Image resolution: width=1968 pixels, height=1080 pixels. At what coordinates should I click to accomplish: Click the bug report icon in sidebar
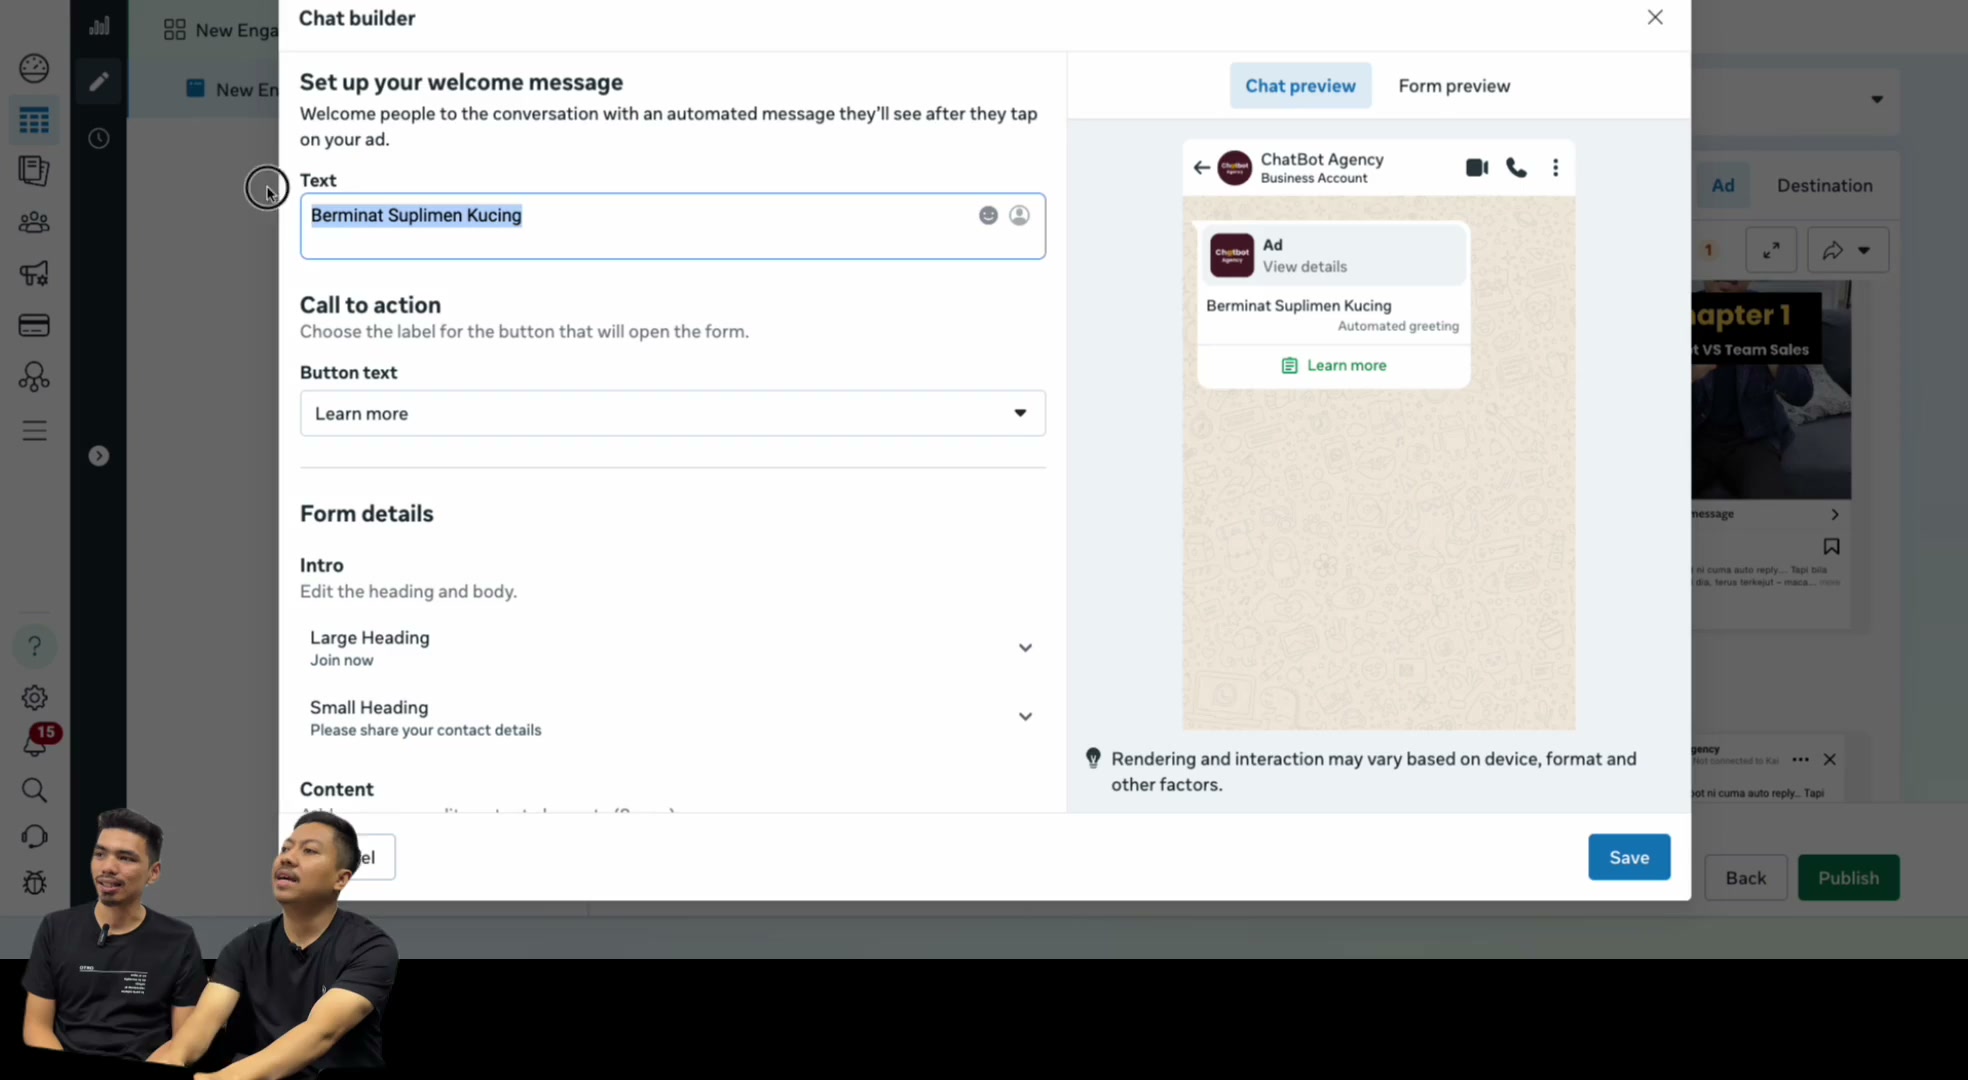click(34, 883)
